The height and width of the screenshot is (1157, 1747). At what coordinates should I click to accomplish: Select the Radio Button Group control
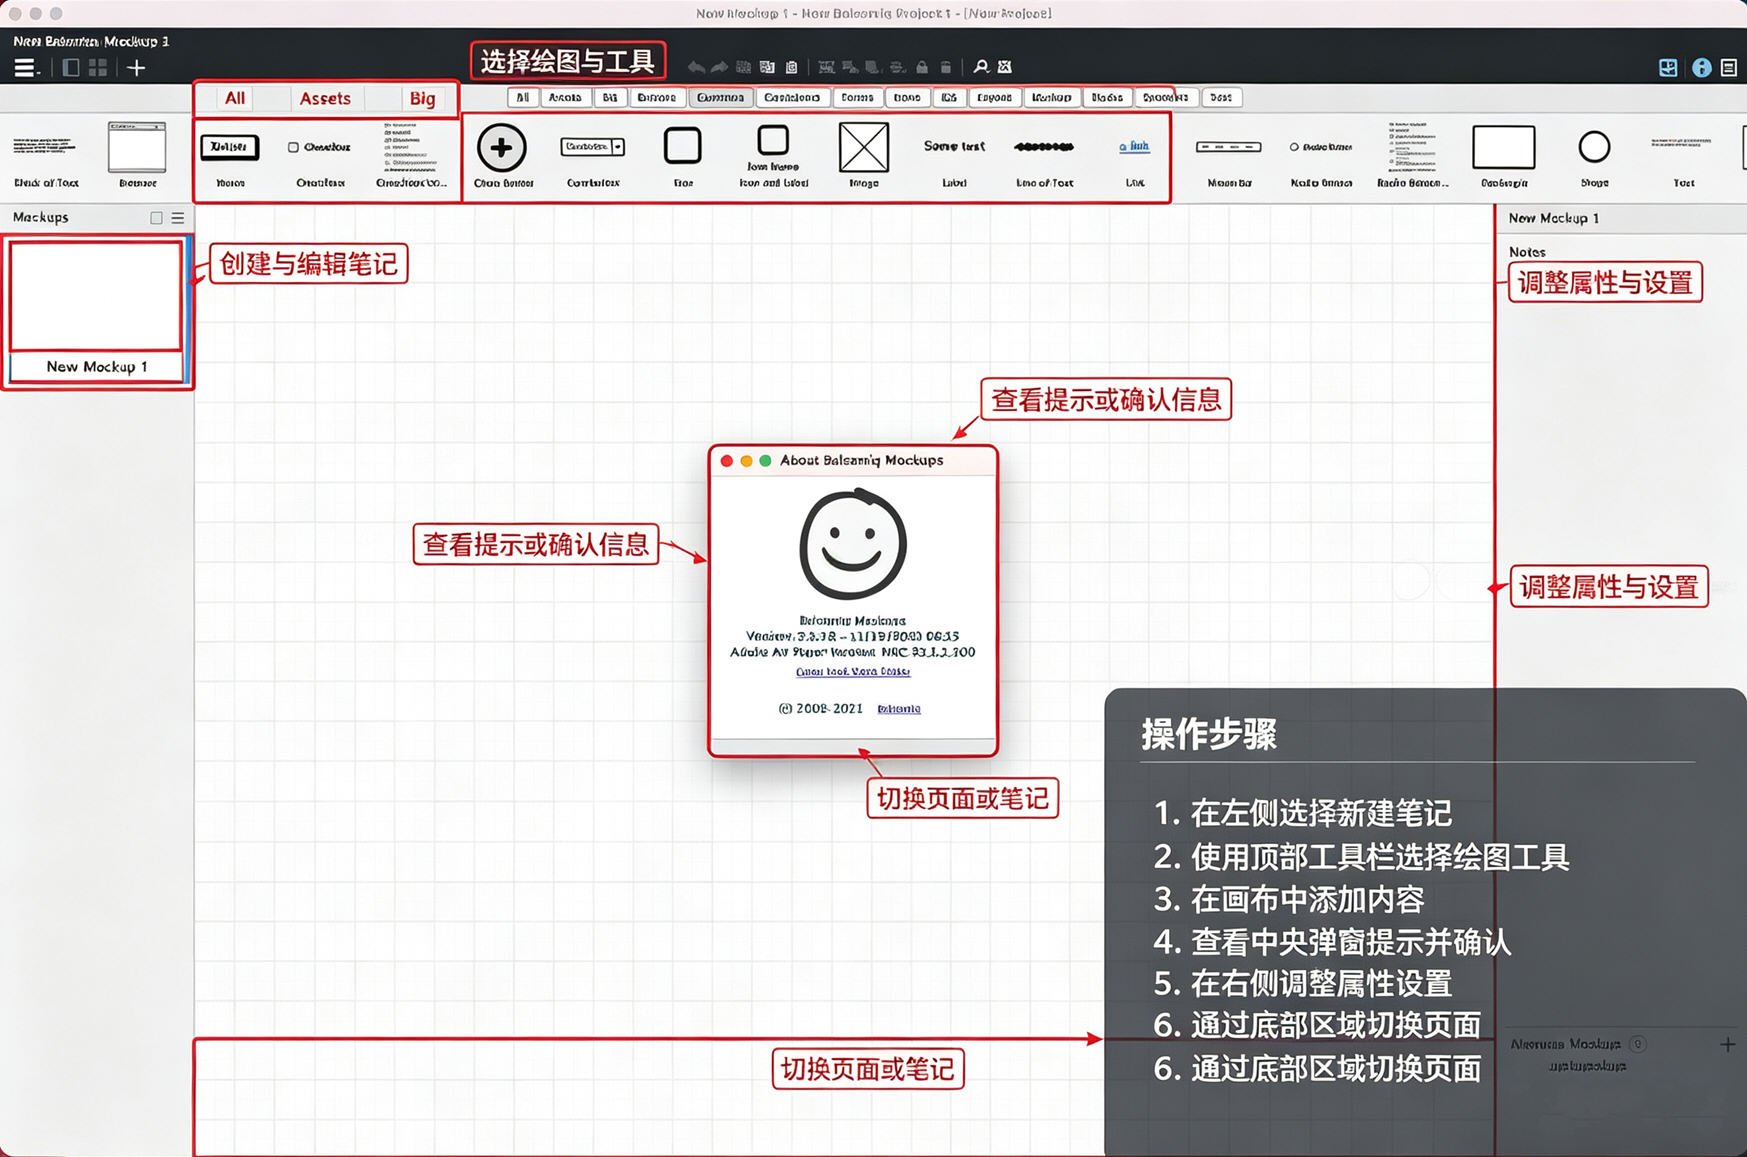pos(1412,155)
